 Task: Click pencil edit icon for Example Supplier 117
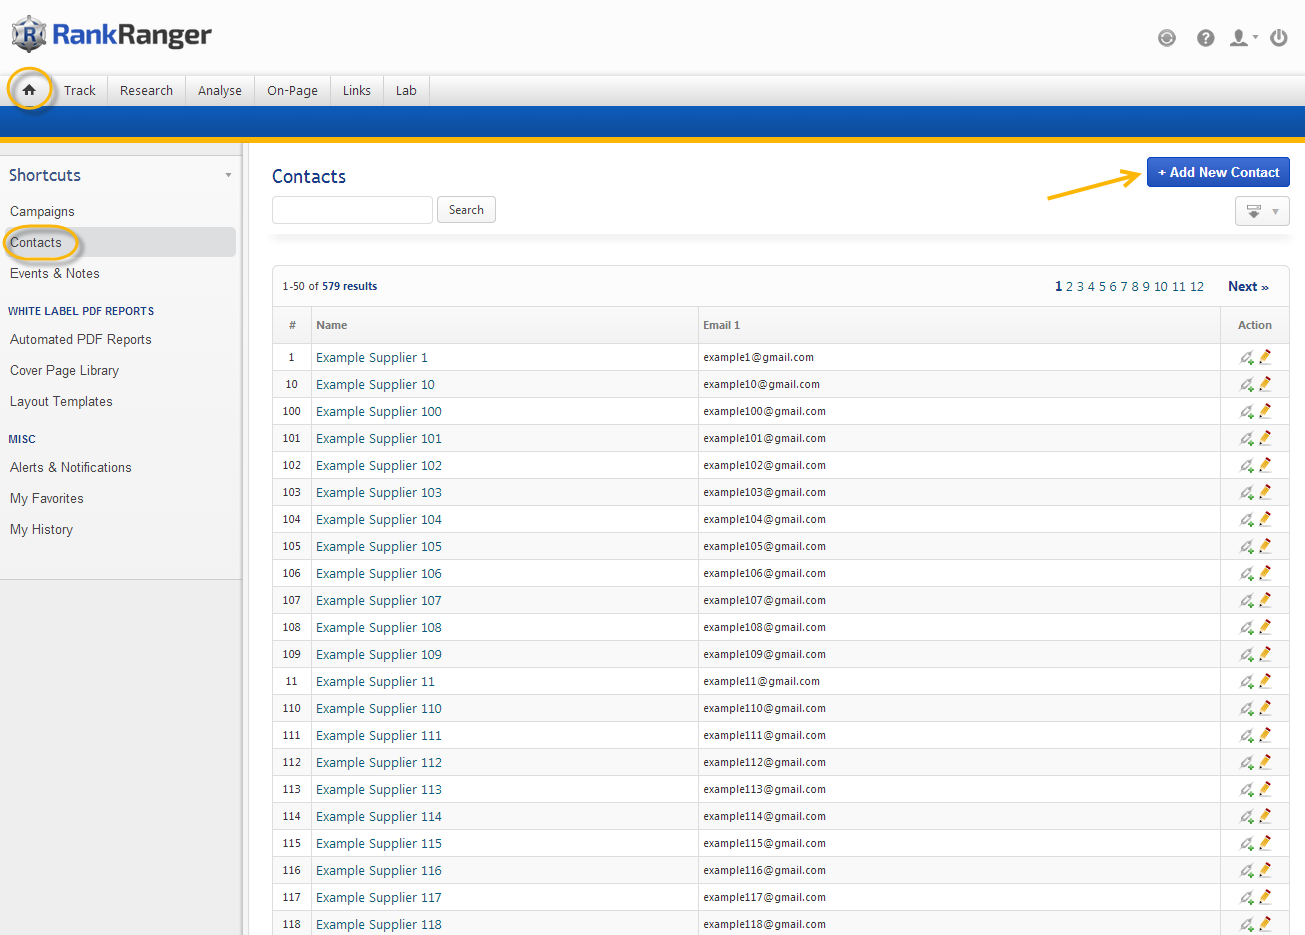(1265, 897)
